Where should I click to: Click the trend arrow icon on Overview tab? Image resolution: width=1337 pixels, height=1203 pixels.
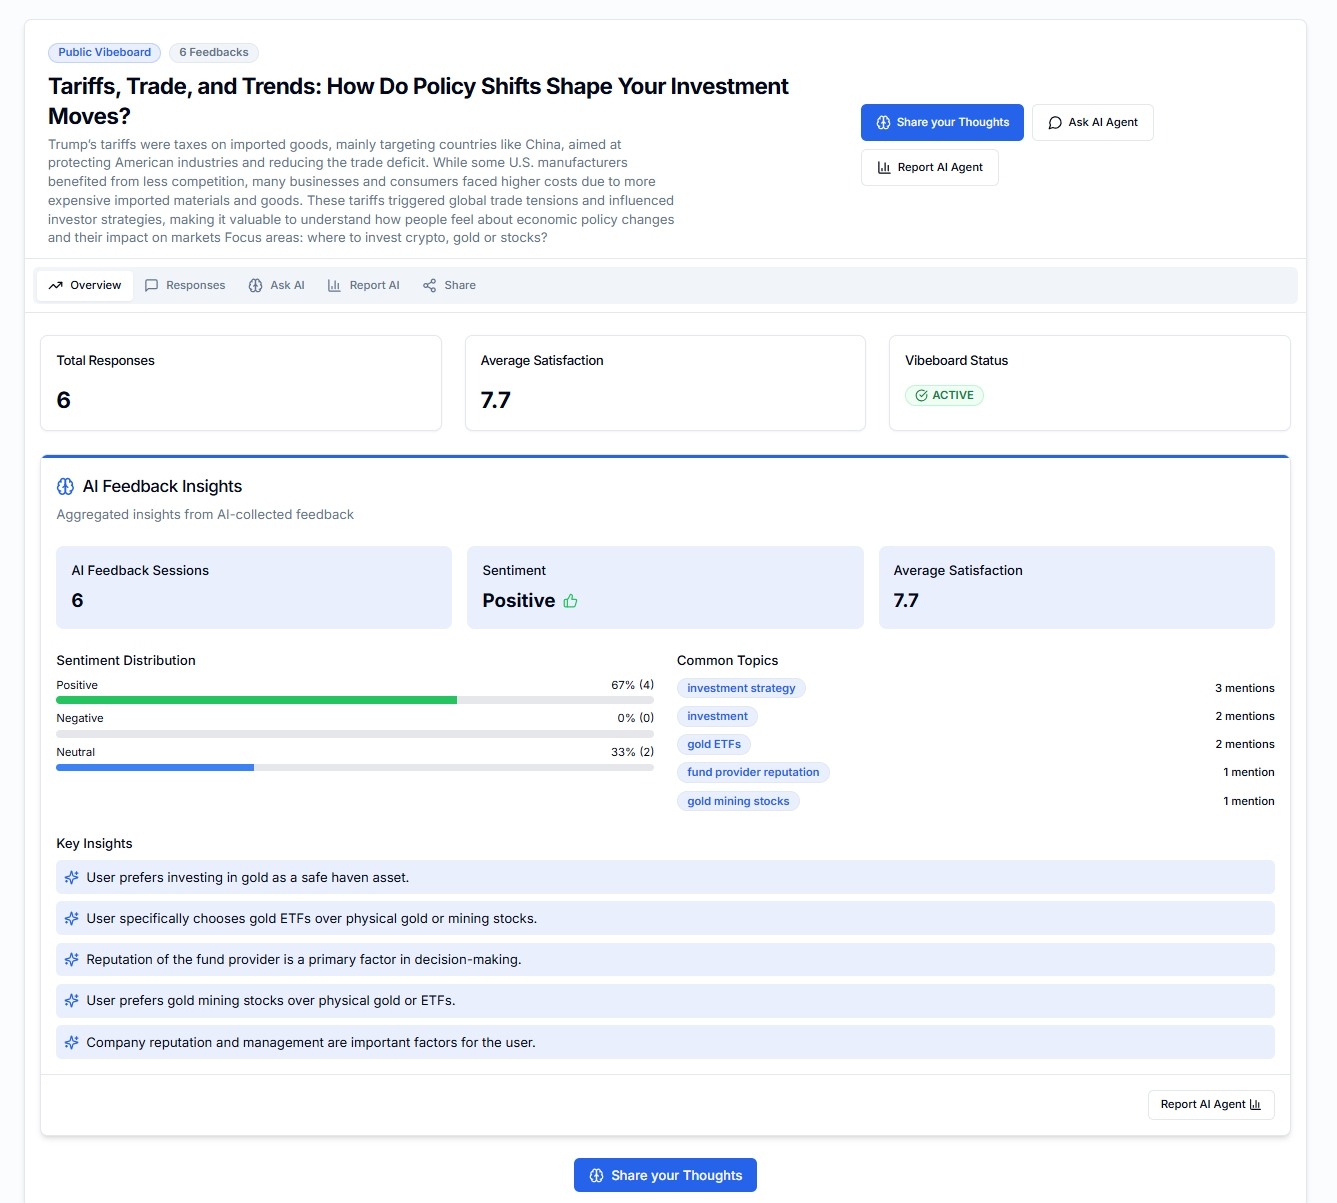(x=56, y=286)
